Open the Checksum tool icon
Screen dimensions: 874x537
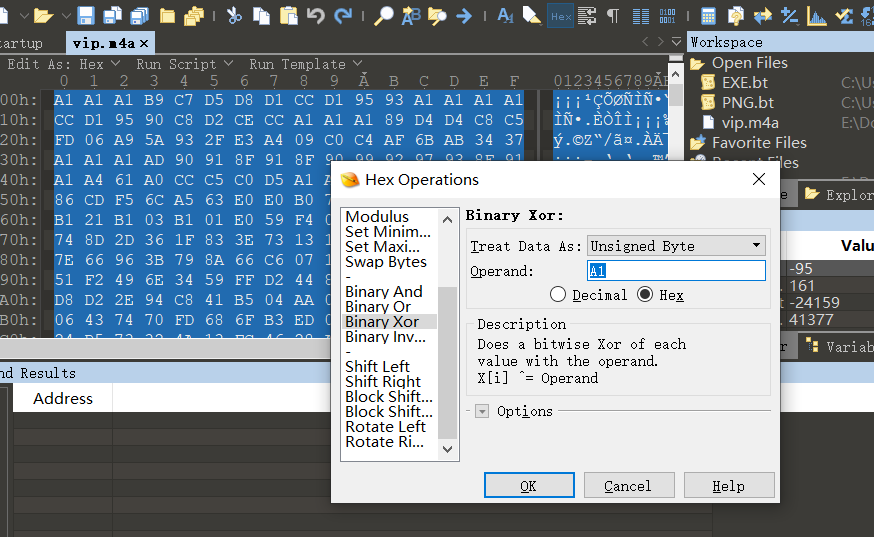tap(844, 16)
